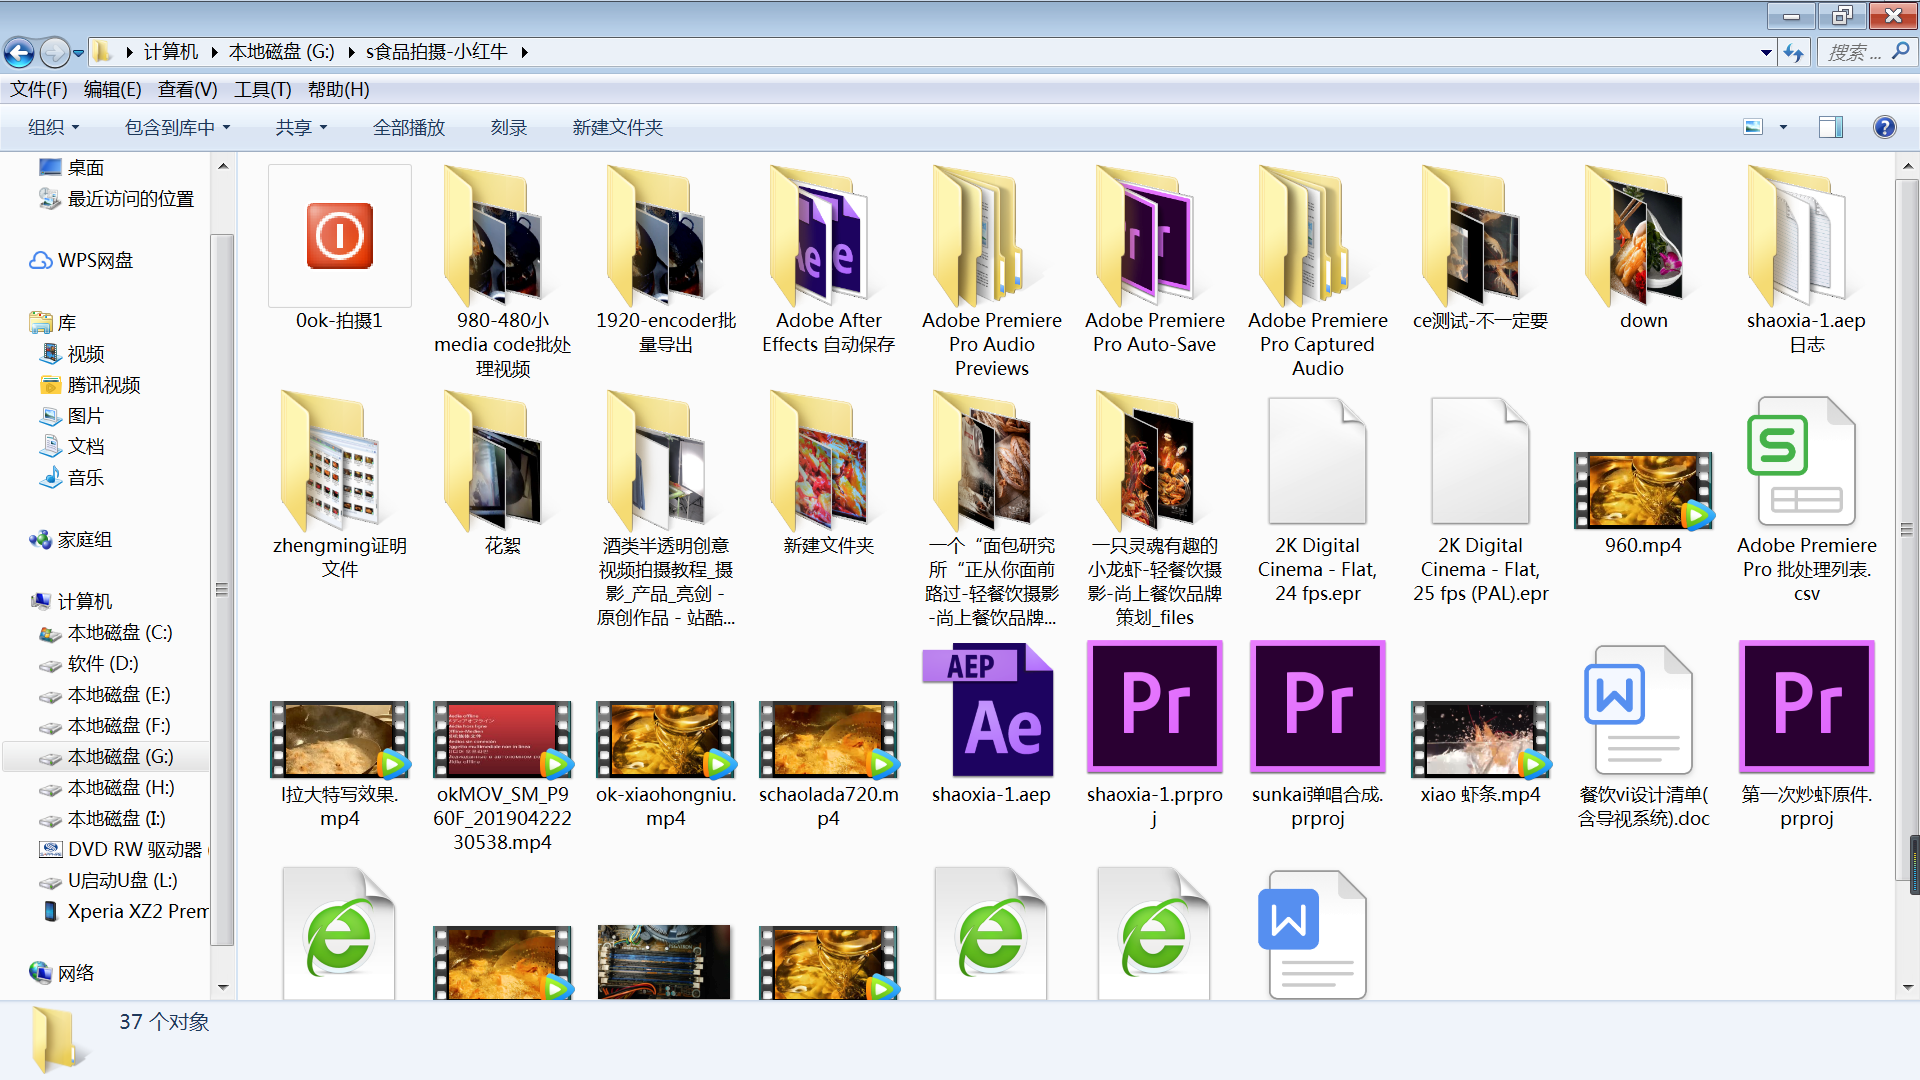Select the 餐饮vi设计清单 Word document

coord(1642,712)
